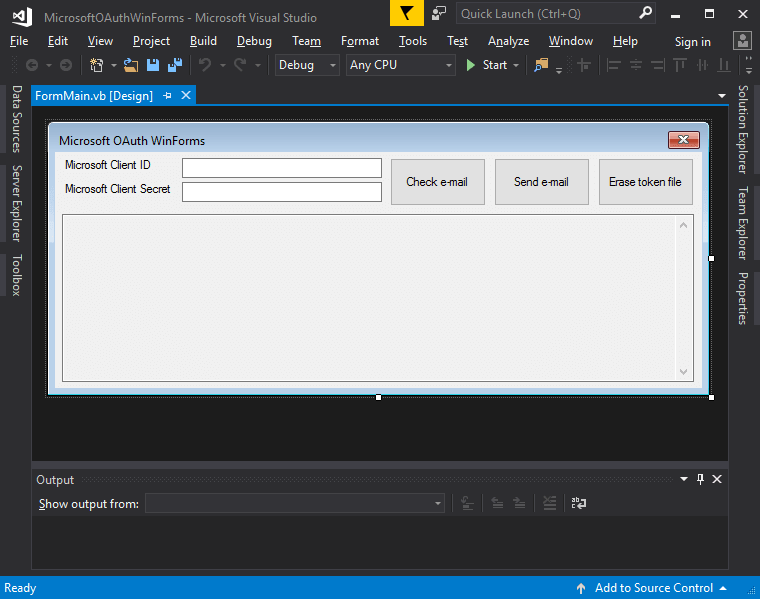Image resolution: width=760 pixels, height=599 pixels.
Task: Click the New Project icon
Action: coord(97,65)
